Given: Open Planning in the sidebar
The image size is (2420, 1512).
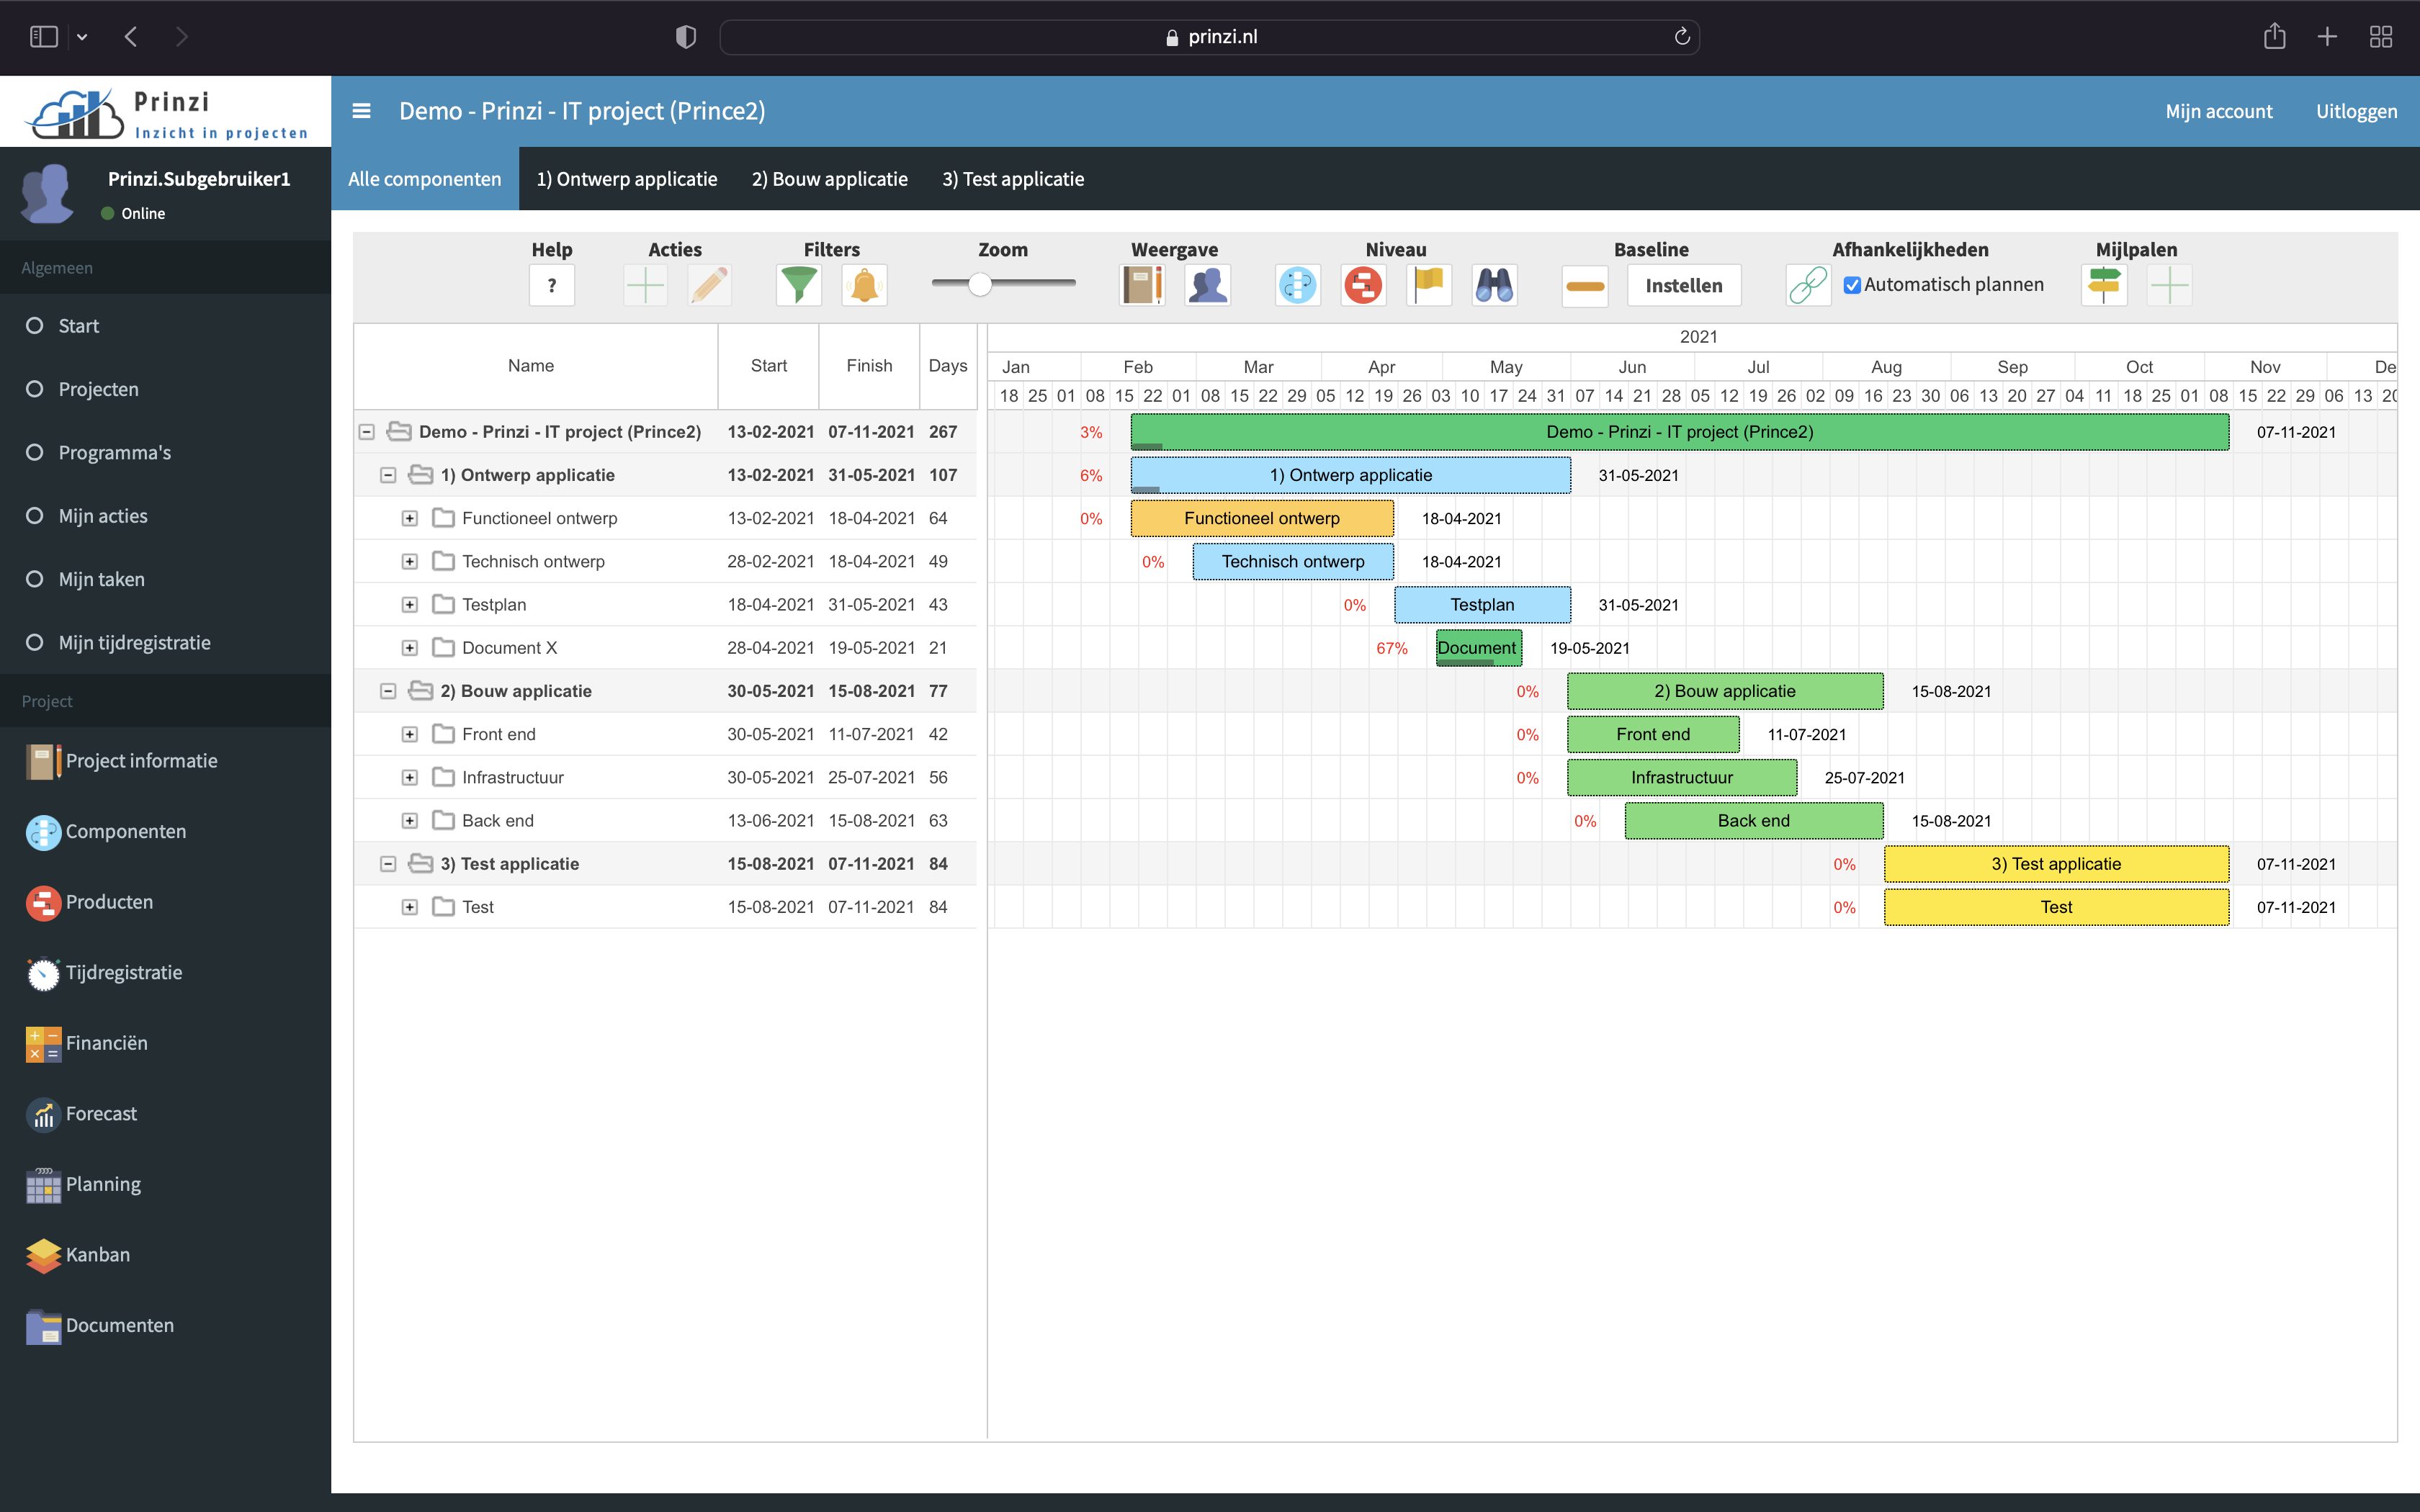Looking at the screenshot, I should (x=84, y=1184).
